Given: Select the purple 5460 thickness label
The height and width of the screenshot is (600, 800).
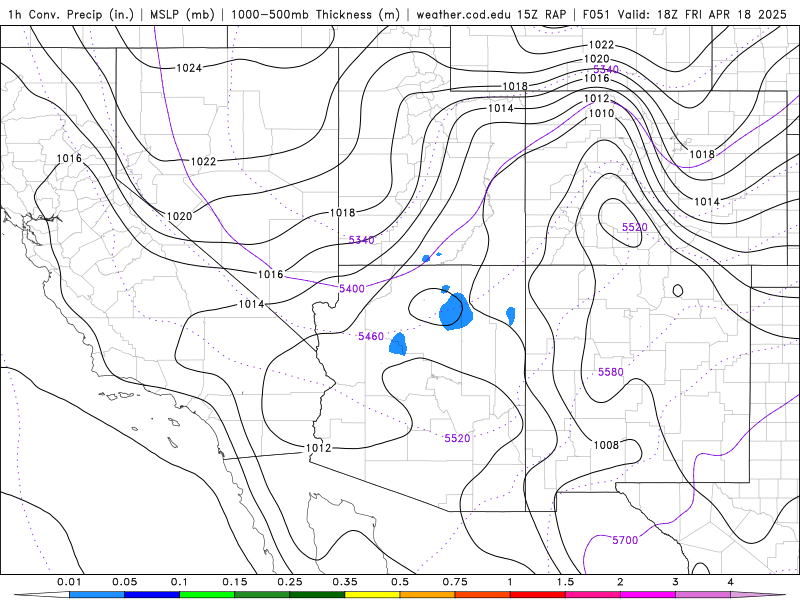Looking at the screenshot, I should (x=371, y=336).
